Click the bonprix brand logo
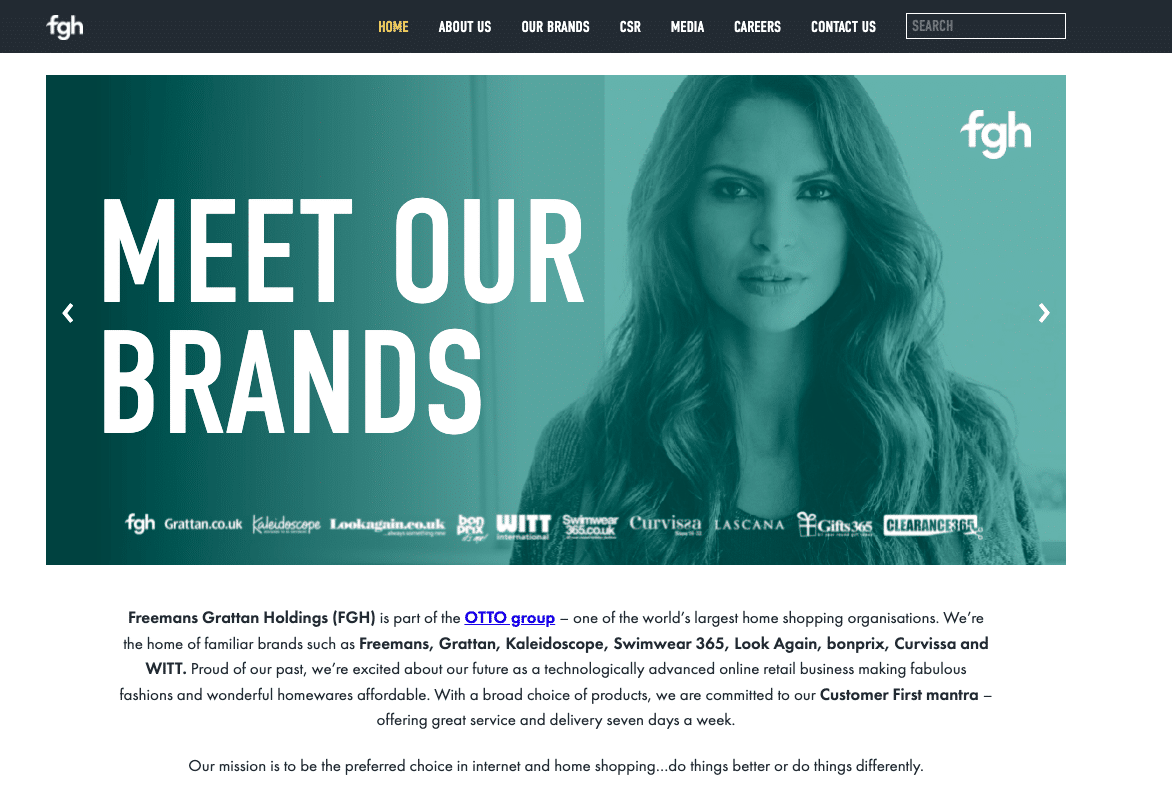The image size is (1172, 800). pyautogui.click(x=471, y=527)
